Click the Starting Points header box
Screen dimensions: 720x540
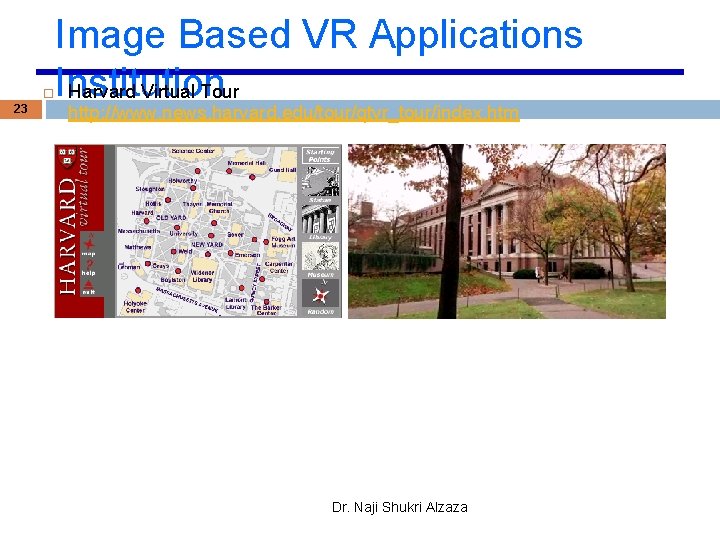click(321, 156)
